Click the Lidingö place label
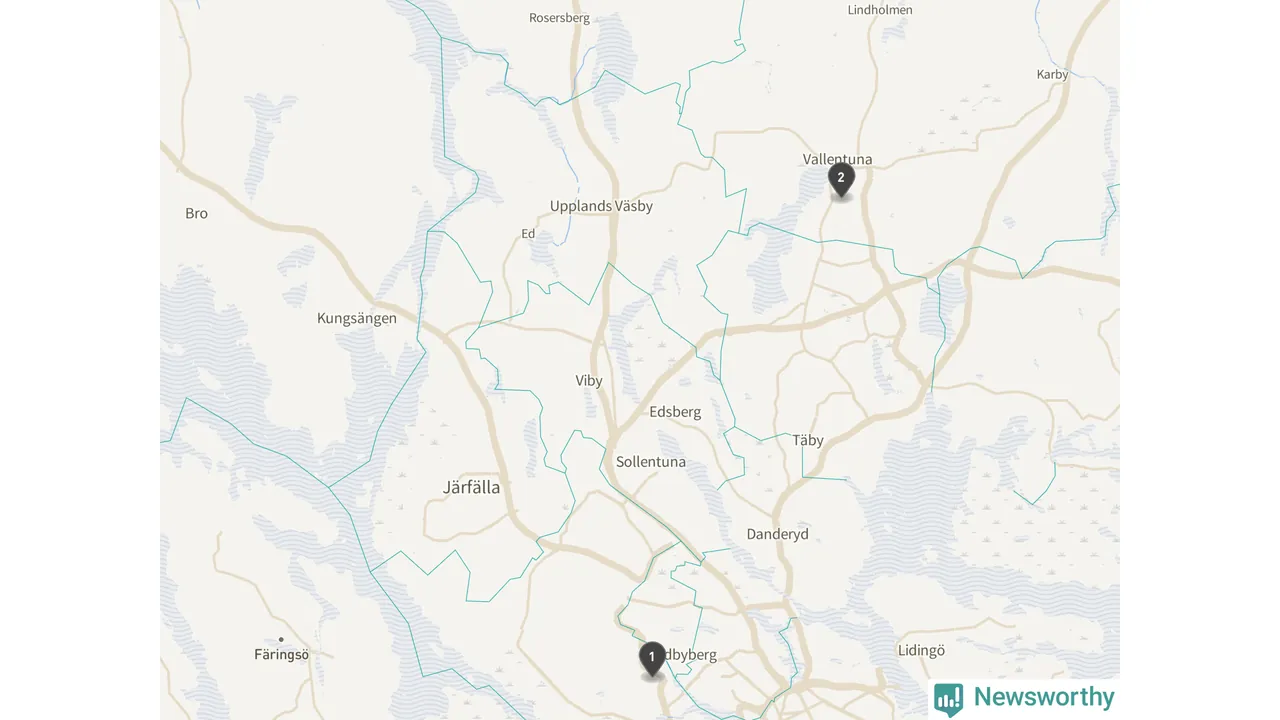Image resolution: width=1280 pixels, height=720 pixels. 921,650
